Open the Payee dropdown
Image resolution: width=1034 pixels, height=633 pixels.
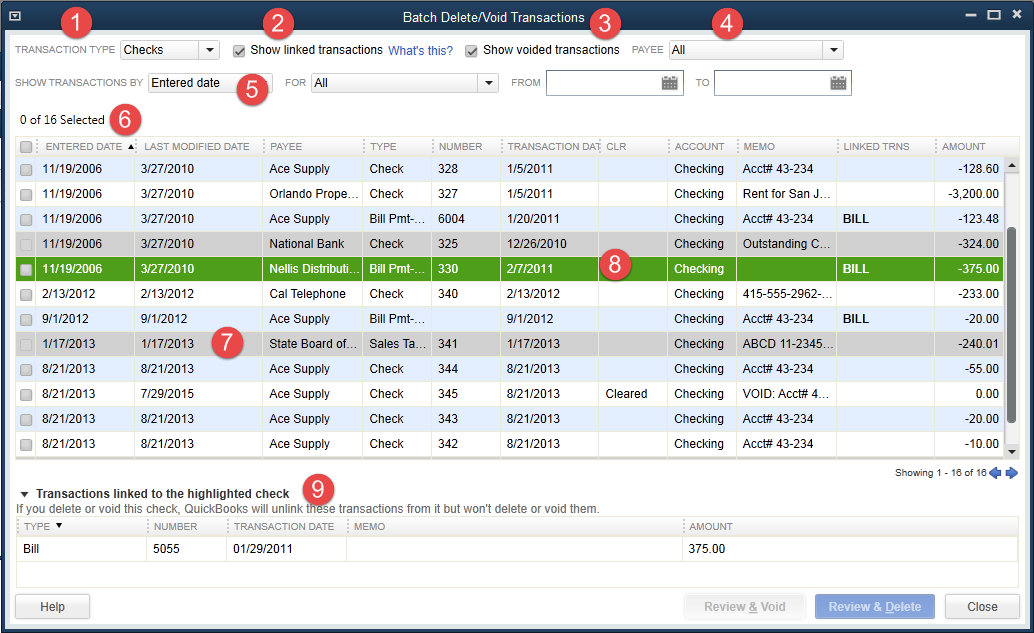[x=834, y=50]
